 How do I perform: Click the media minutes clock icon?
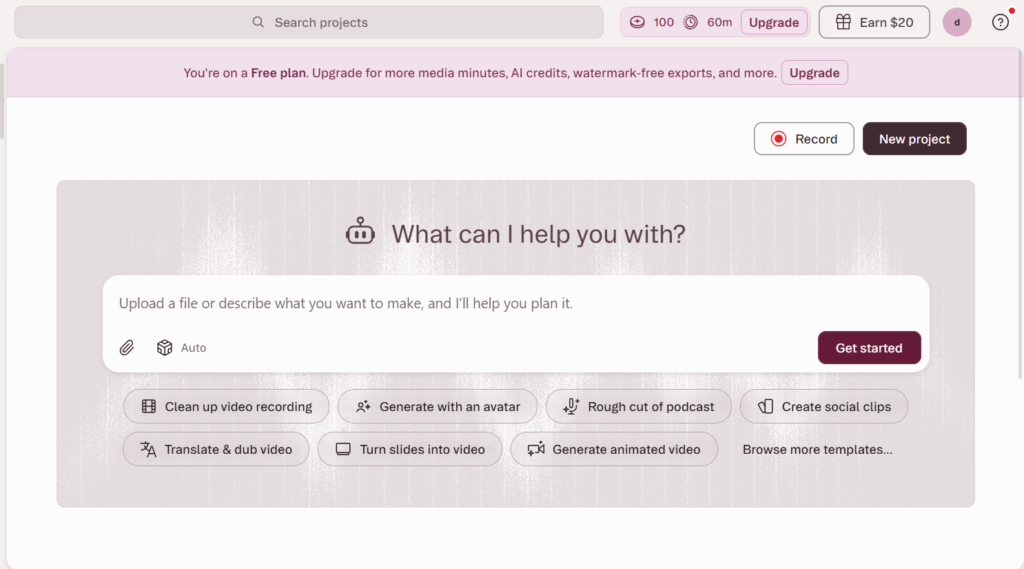click(x=691, y=22)
